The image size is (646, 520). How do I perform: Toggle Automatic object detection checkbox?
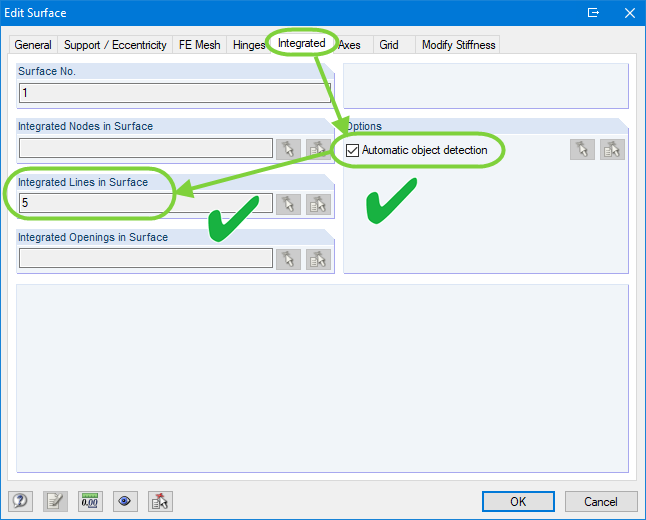coord(352,150)
